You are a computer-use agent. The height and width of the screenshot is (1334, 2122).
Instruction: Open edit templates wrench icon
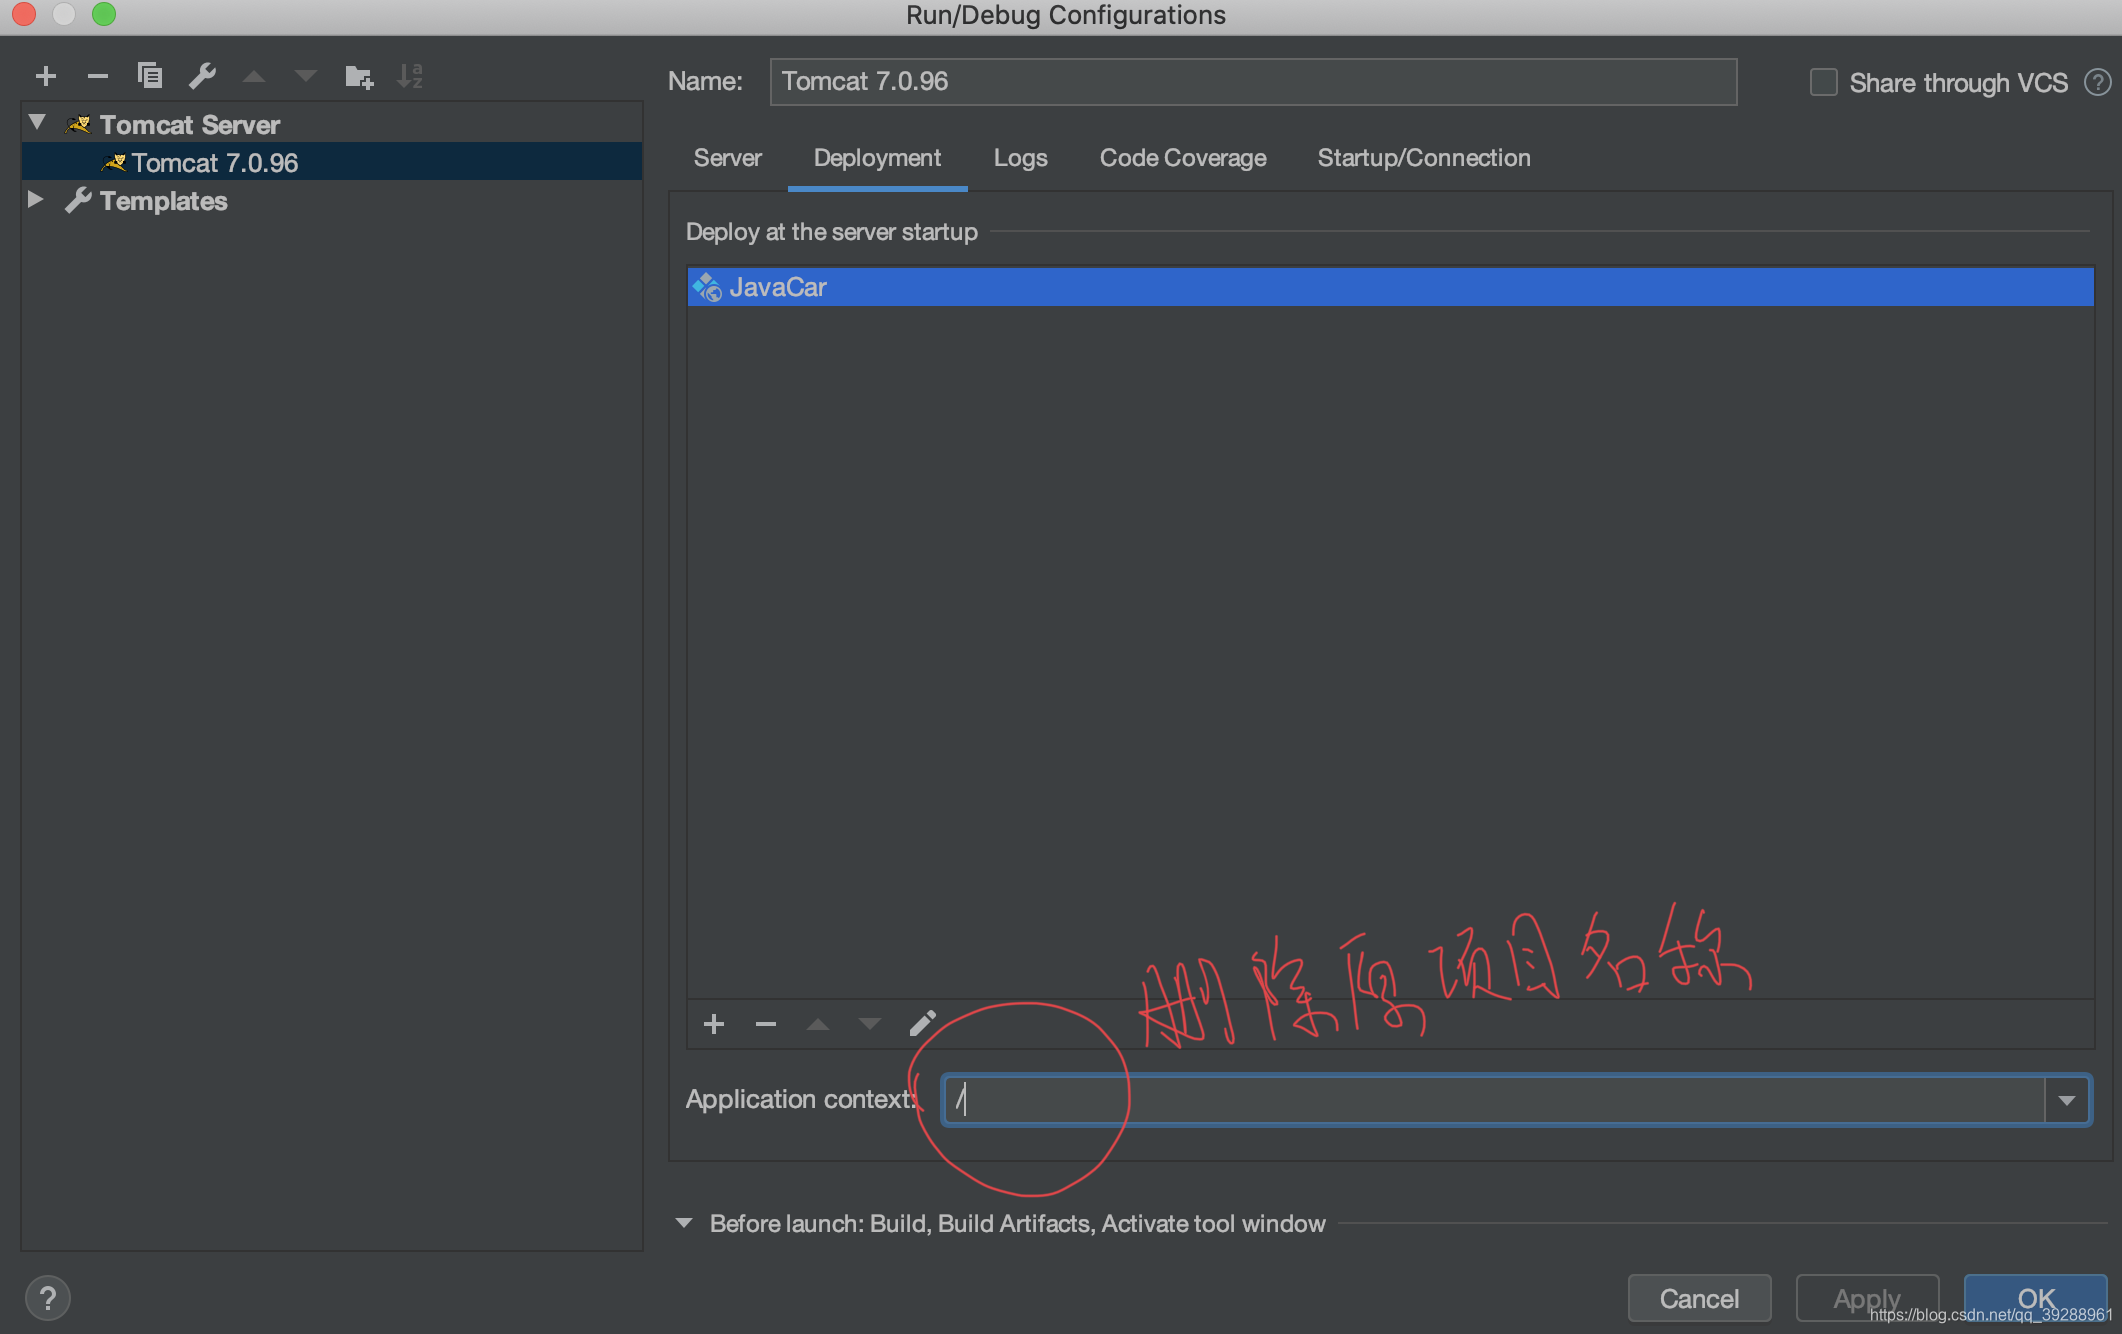coord(202,76)
